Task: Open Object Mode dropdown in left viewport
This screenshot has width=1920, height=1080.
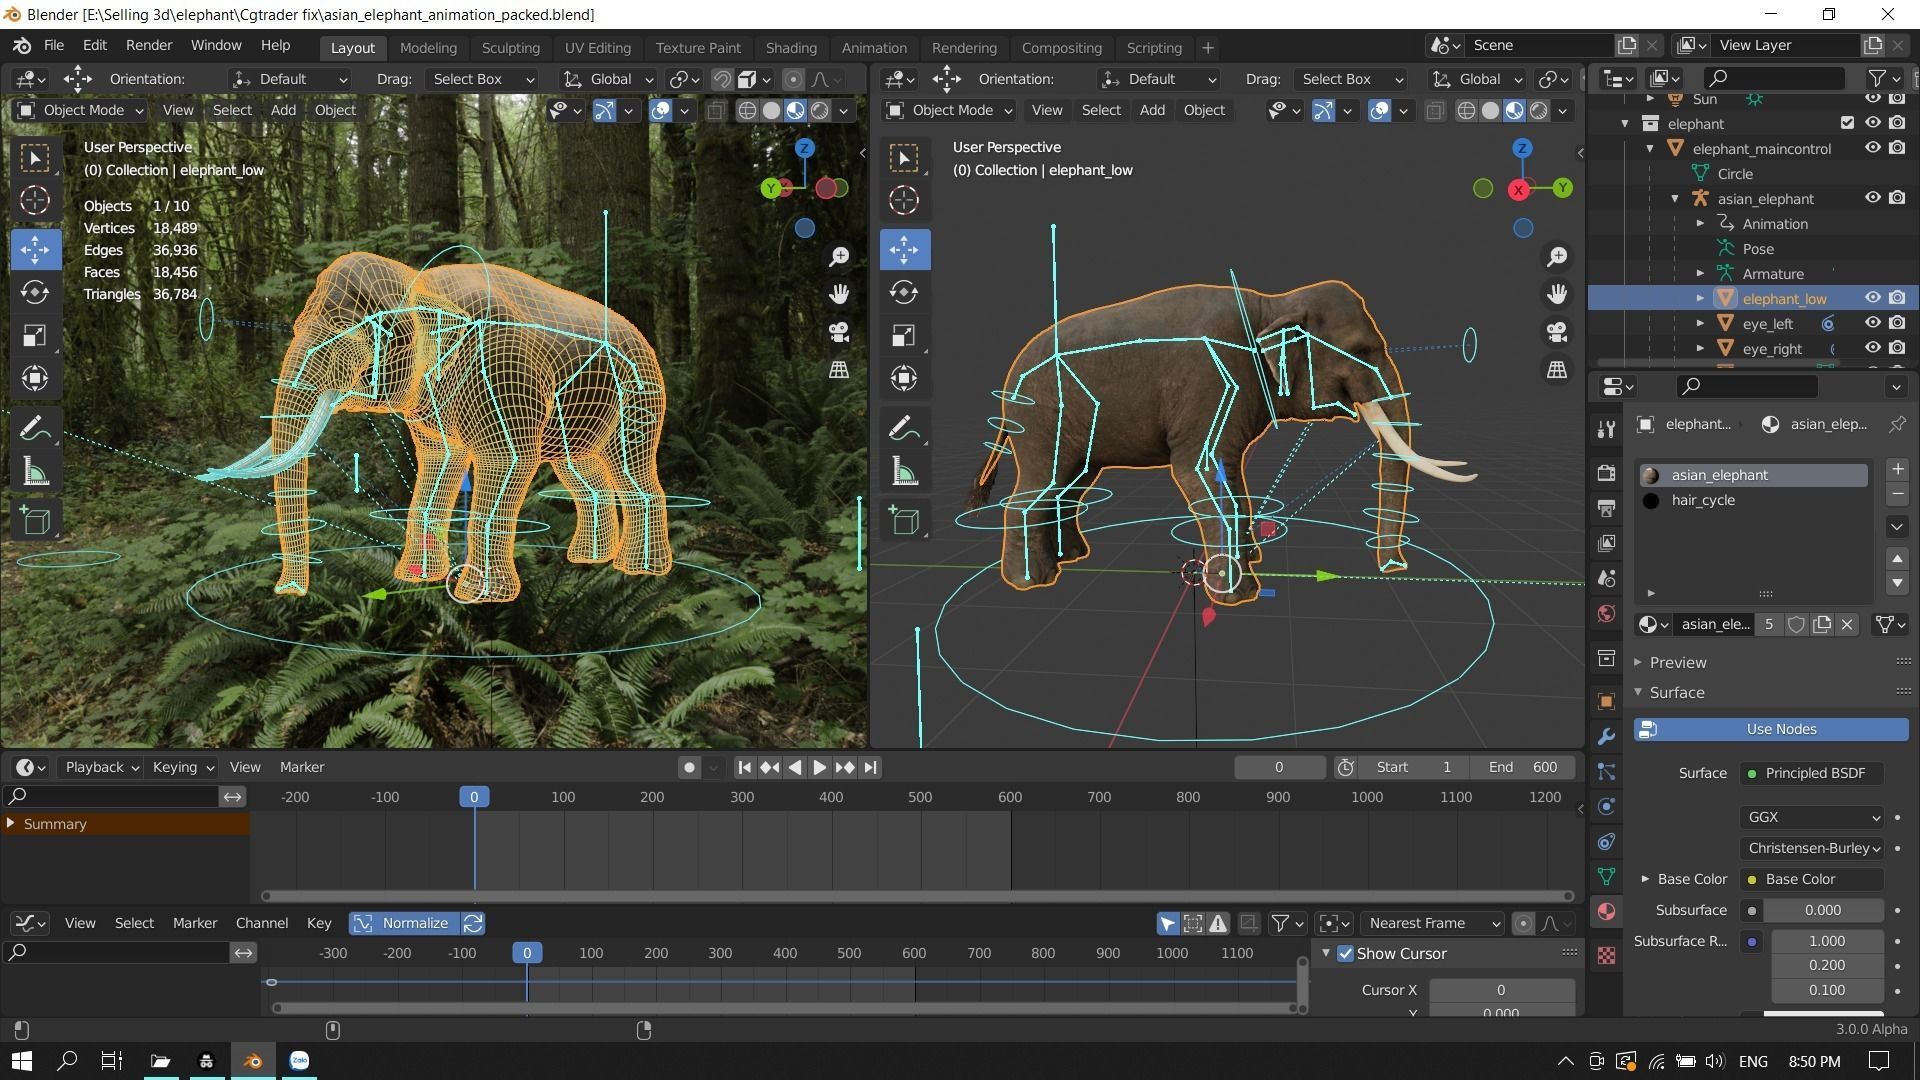Action: (x=80, y=110)
